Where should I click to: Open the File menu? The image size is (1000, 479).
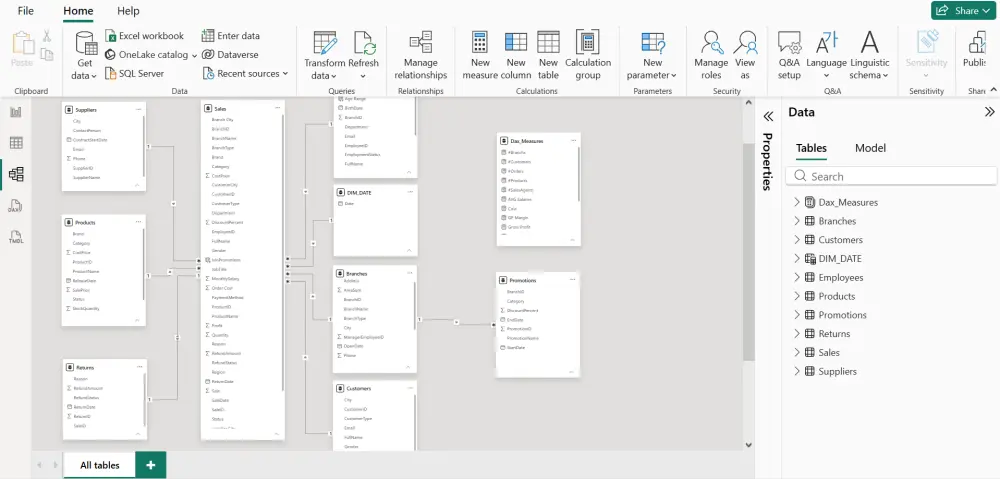click(26, 11)
